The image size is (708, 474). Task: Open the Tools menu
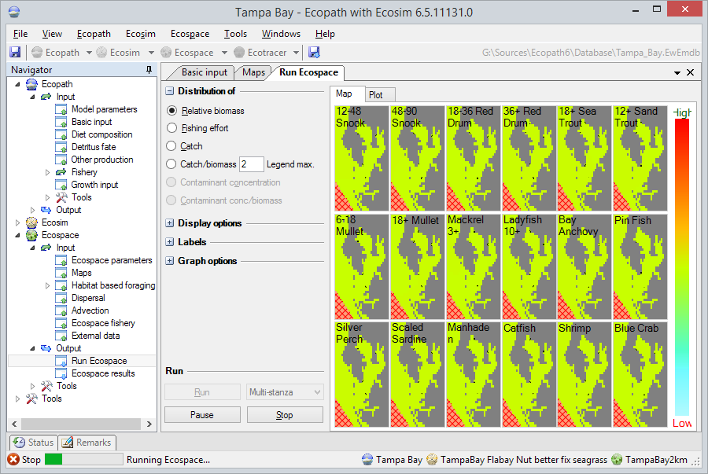pos(235,33)
